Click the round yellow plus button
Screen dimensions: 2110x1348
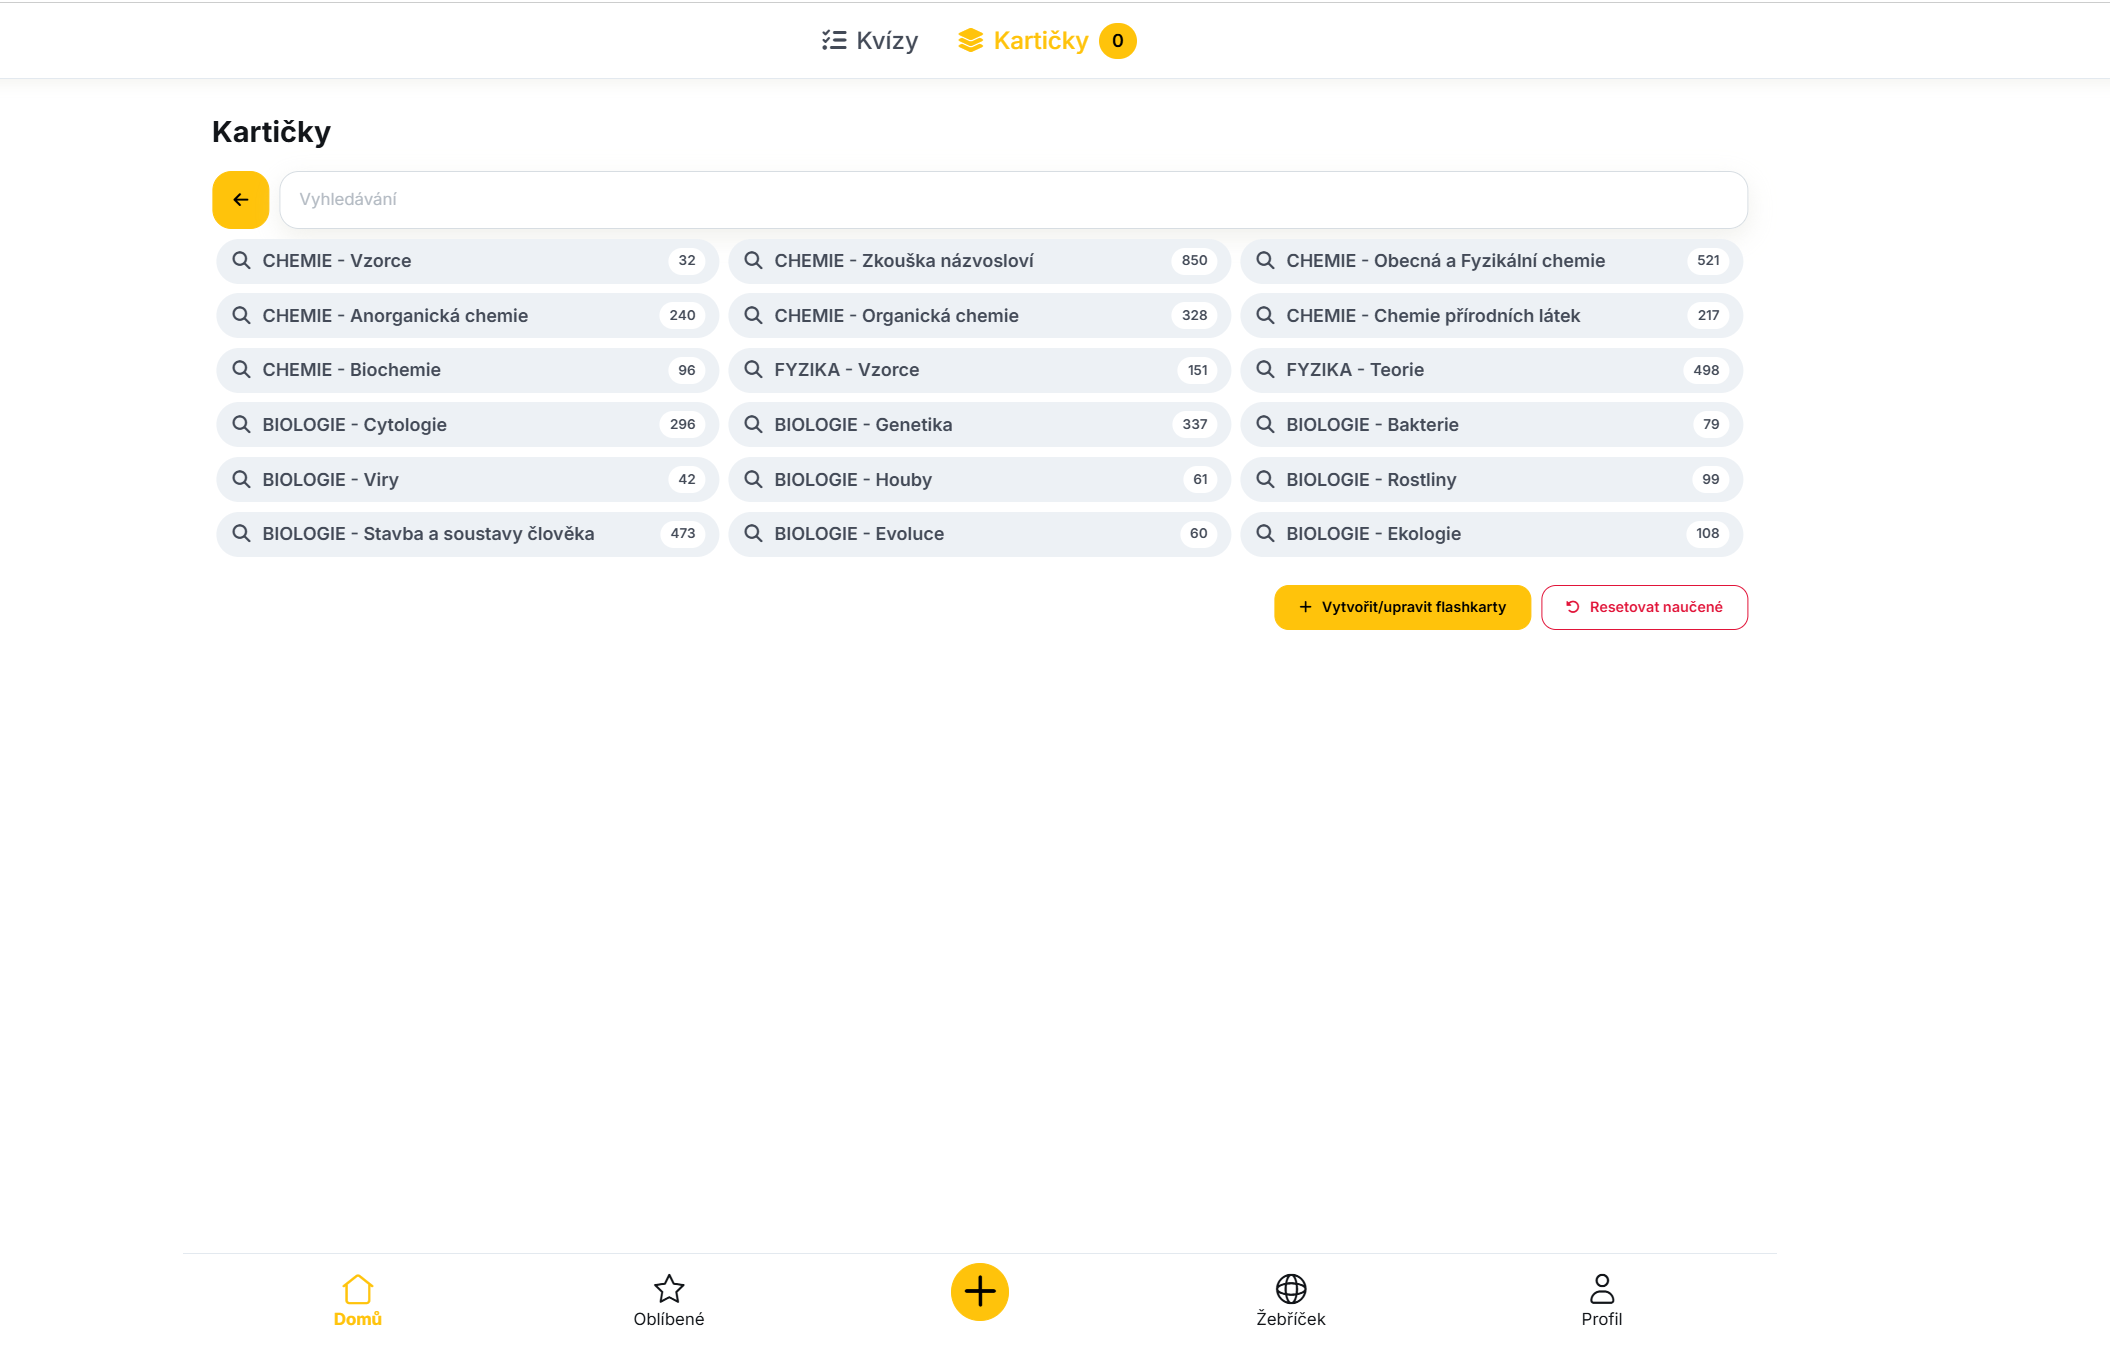(x=980, y=1292)
